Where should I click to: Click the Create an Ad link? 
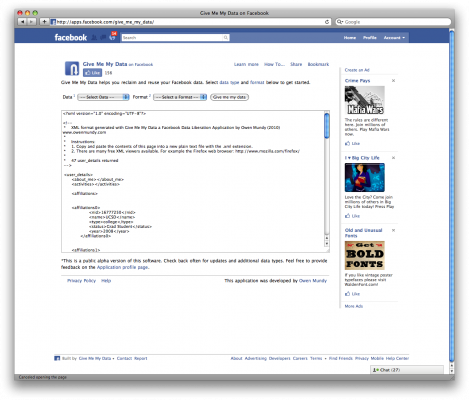click(x=357, y=70)
